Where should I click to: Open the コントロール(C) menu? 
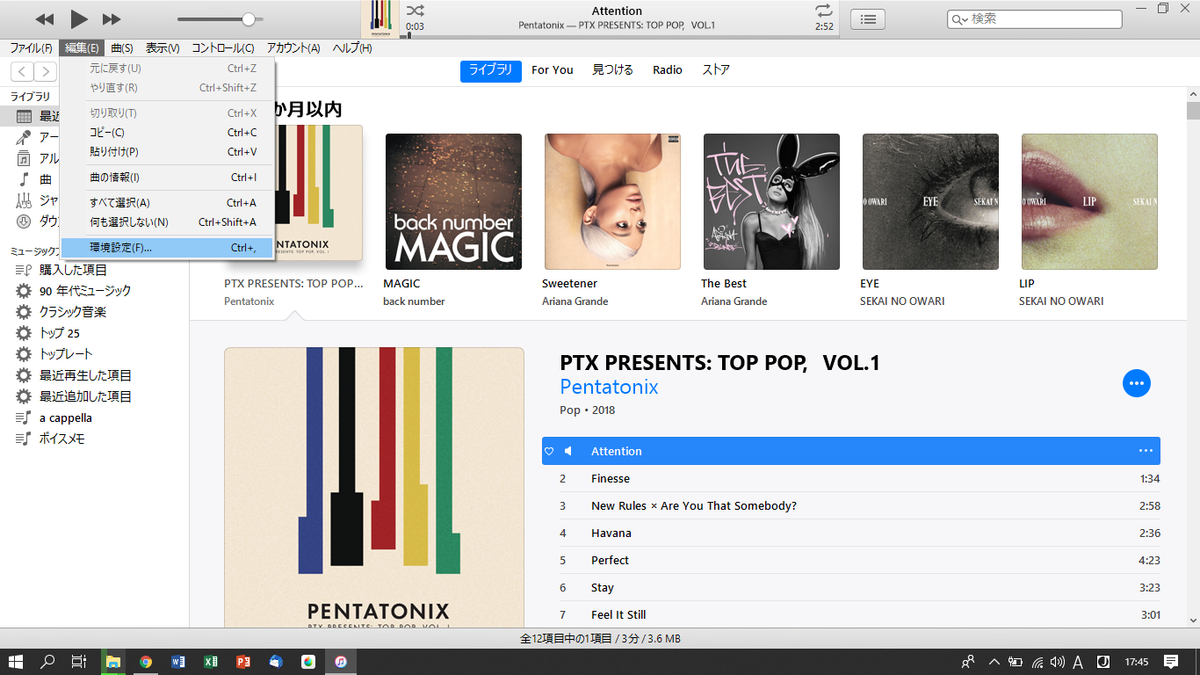(223, 48)
